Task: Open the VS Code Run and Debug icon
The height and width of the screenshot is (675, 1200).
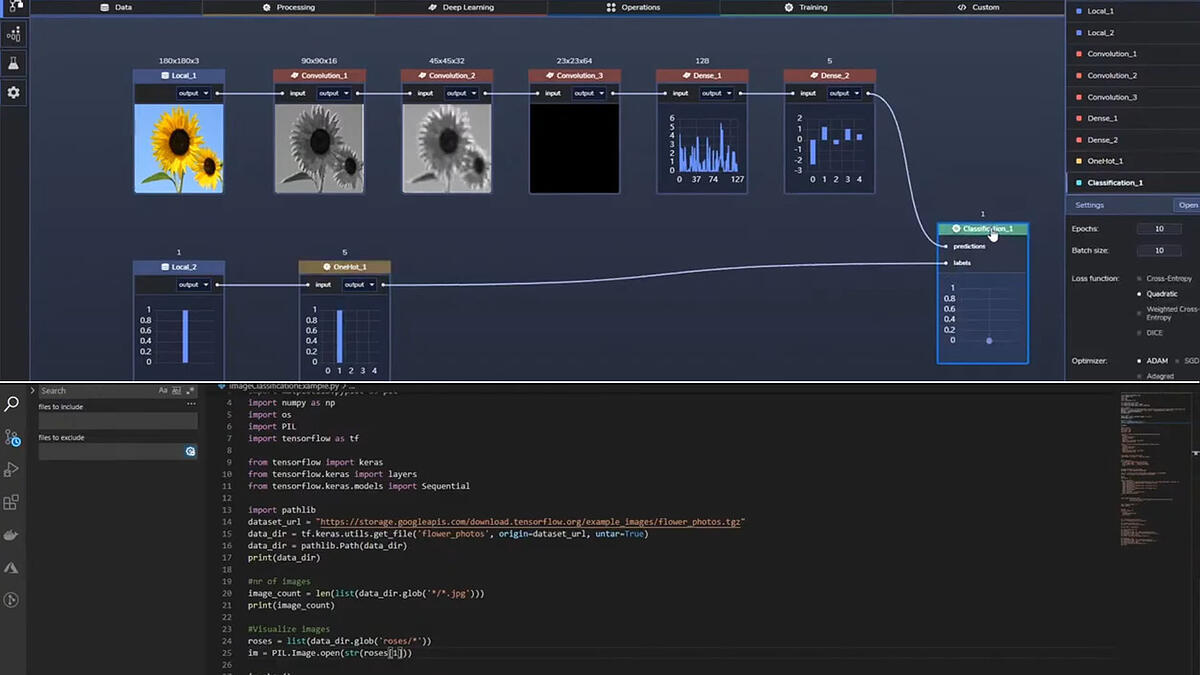Action: 12,469
